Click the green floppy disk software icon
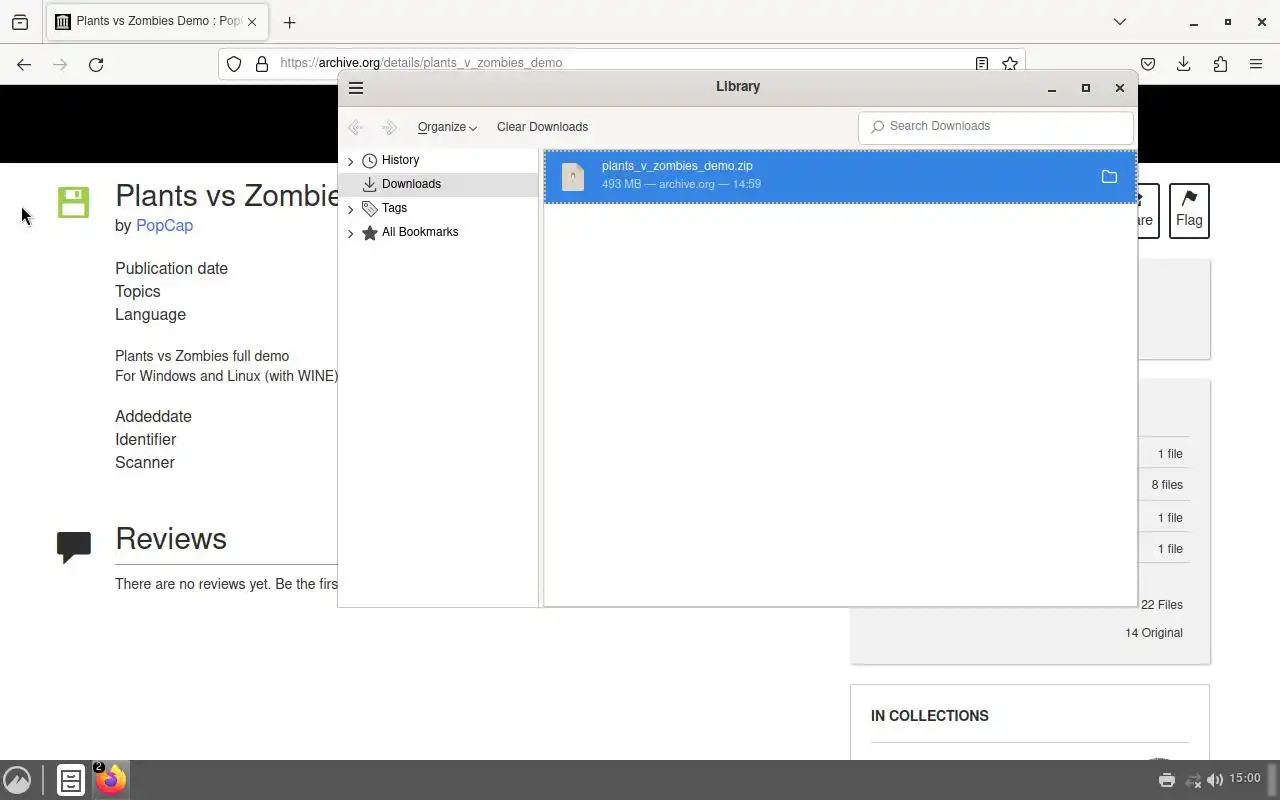Screen dimensions: 1280x800 click(73, 202)
